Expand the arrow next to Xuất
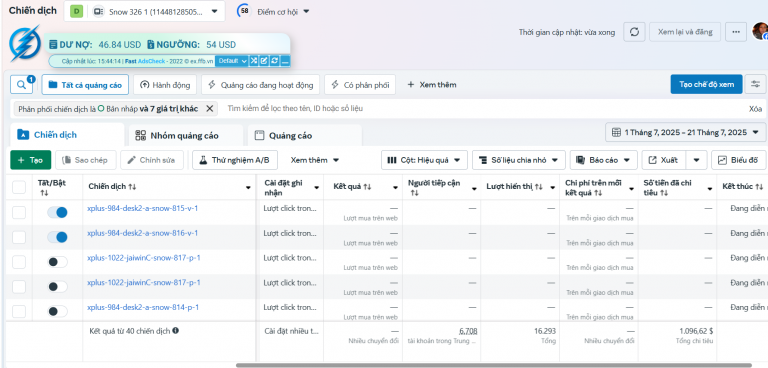This screenshot has height=368, width=768. coord(696,160)
